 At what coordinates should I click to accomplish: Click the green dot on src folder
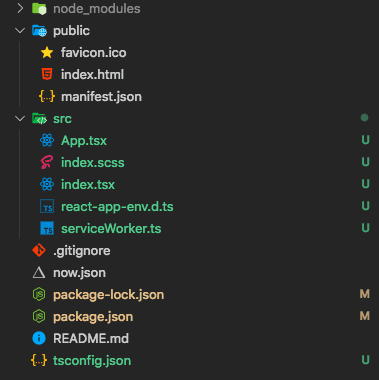coord(364,117)
